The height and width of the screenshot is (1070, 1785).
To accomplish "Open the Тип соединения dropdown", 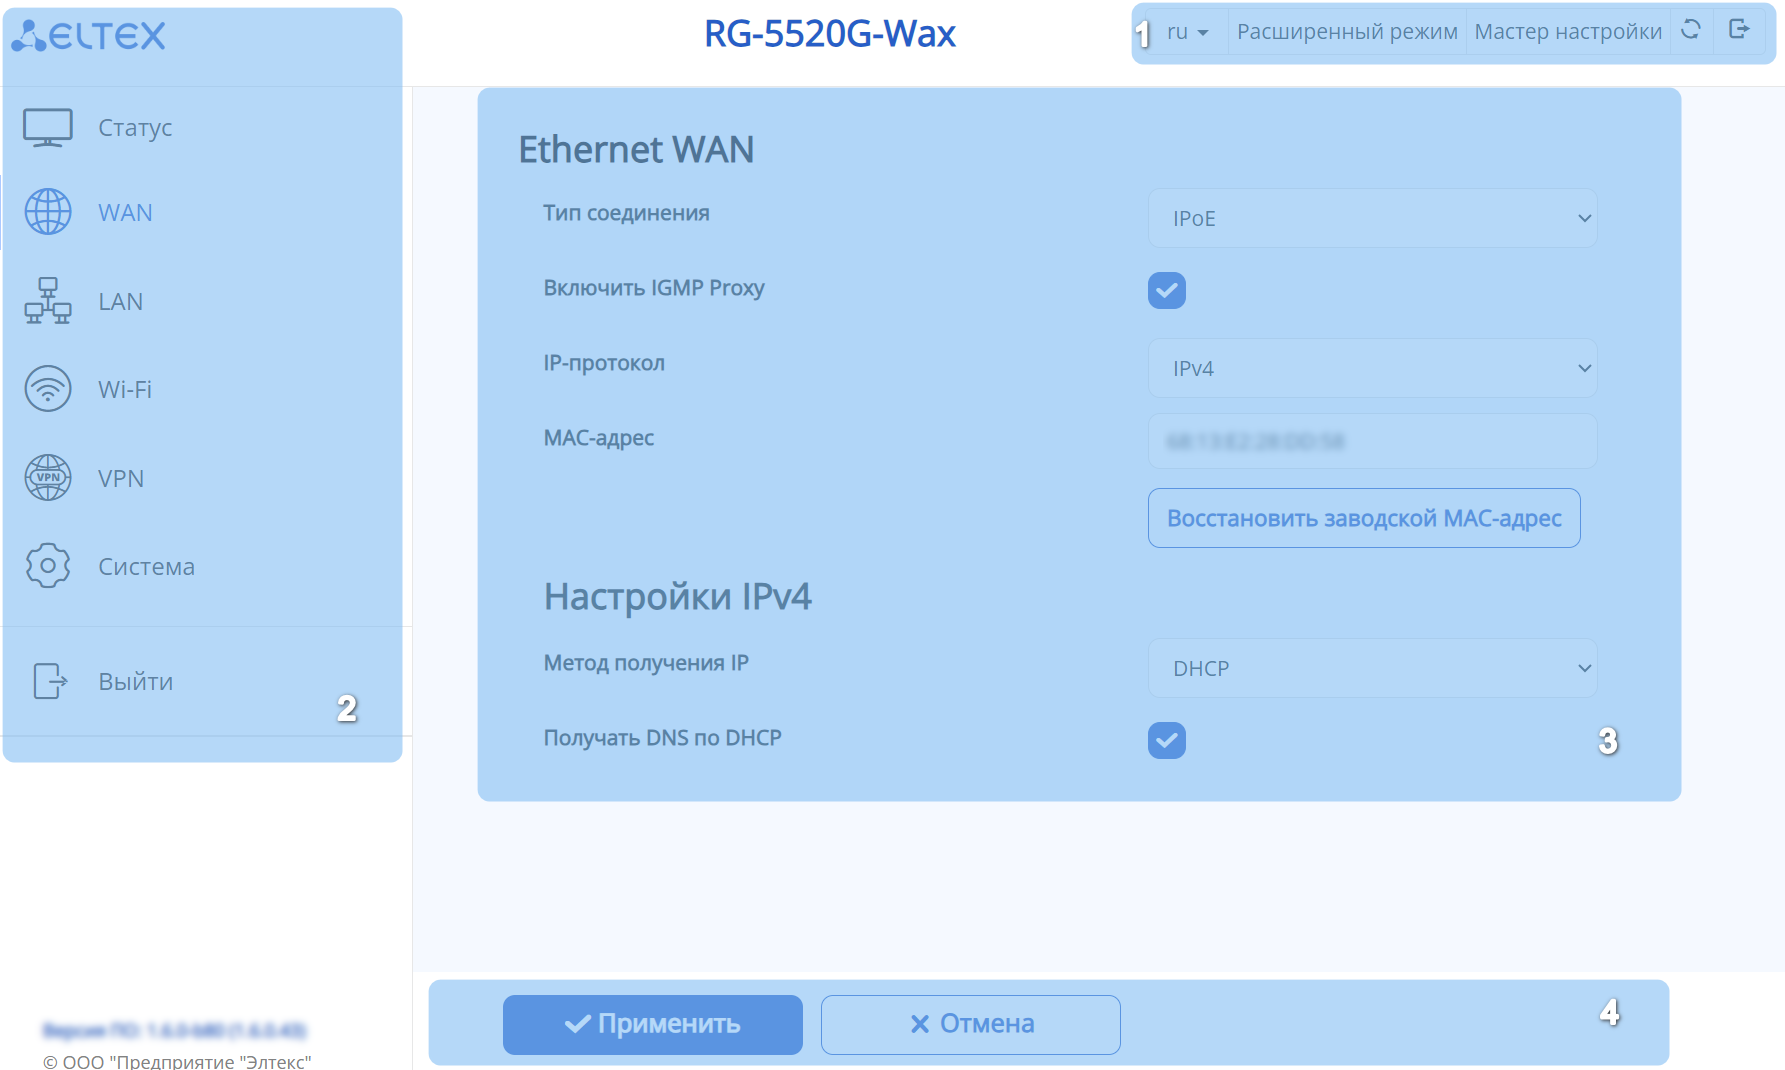I will point(1373,218).
